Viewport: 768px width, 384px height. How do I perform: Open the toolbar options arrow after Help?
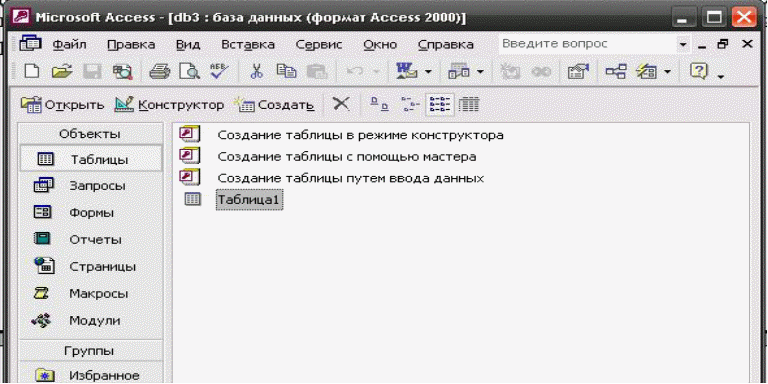point(720,76)
